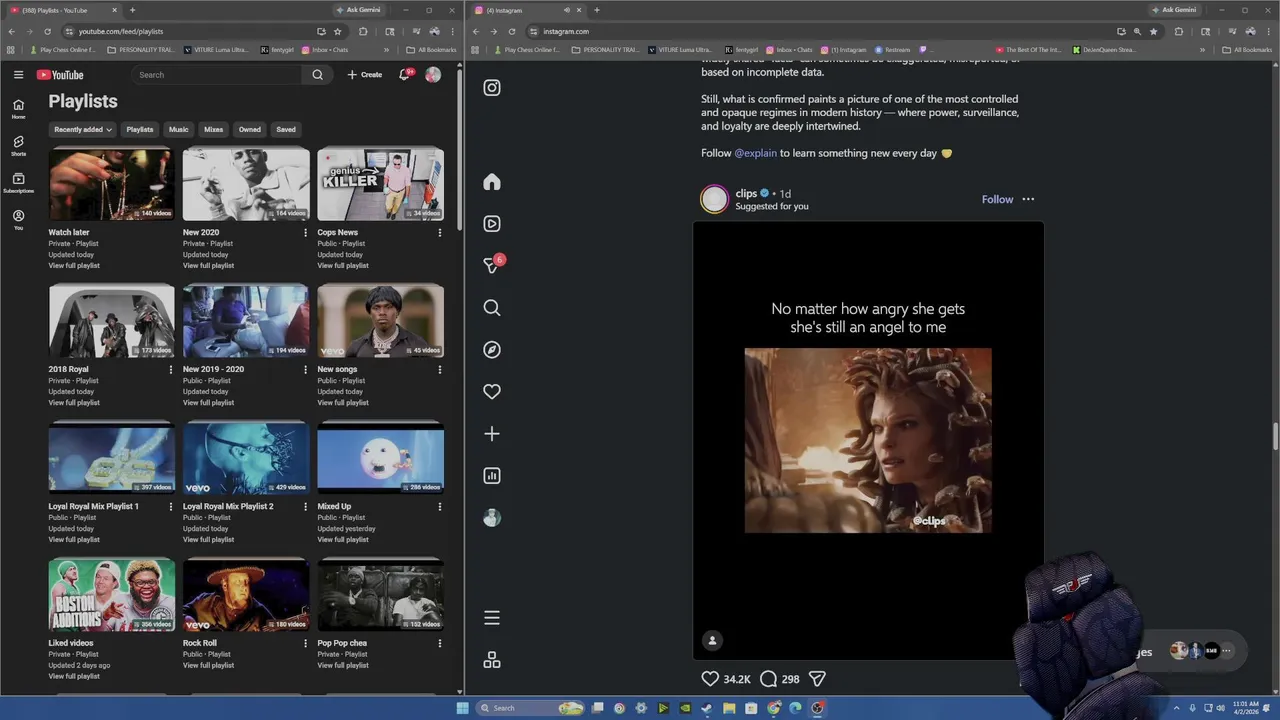Click the tagged people icon on the clips video
Viewport: 1280px width, 720px height.
pyautogui.click(x=712, y=640)
